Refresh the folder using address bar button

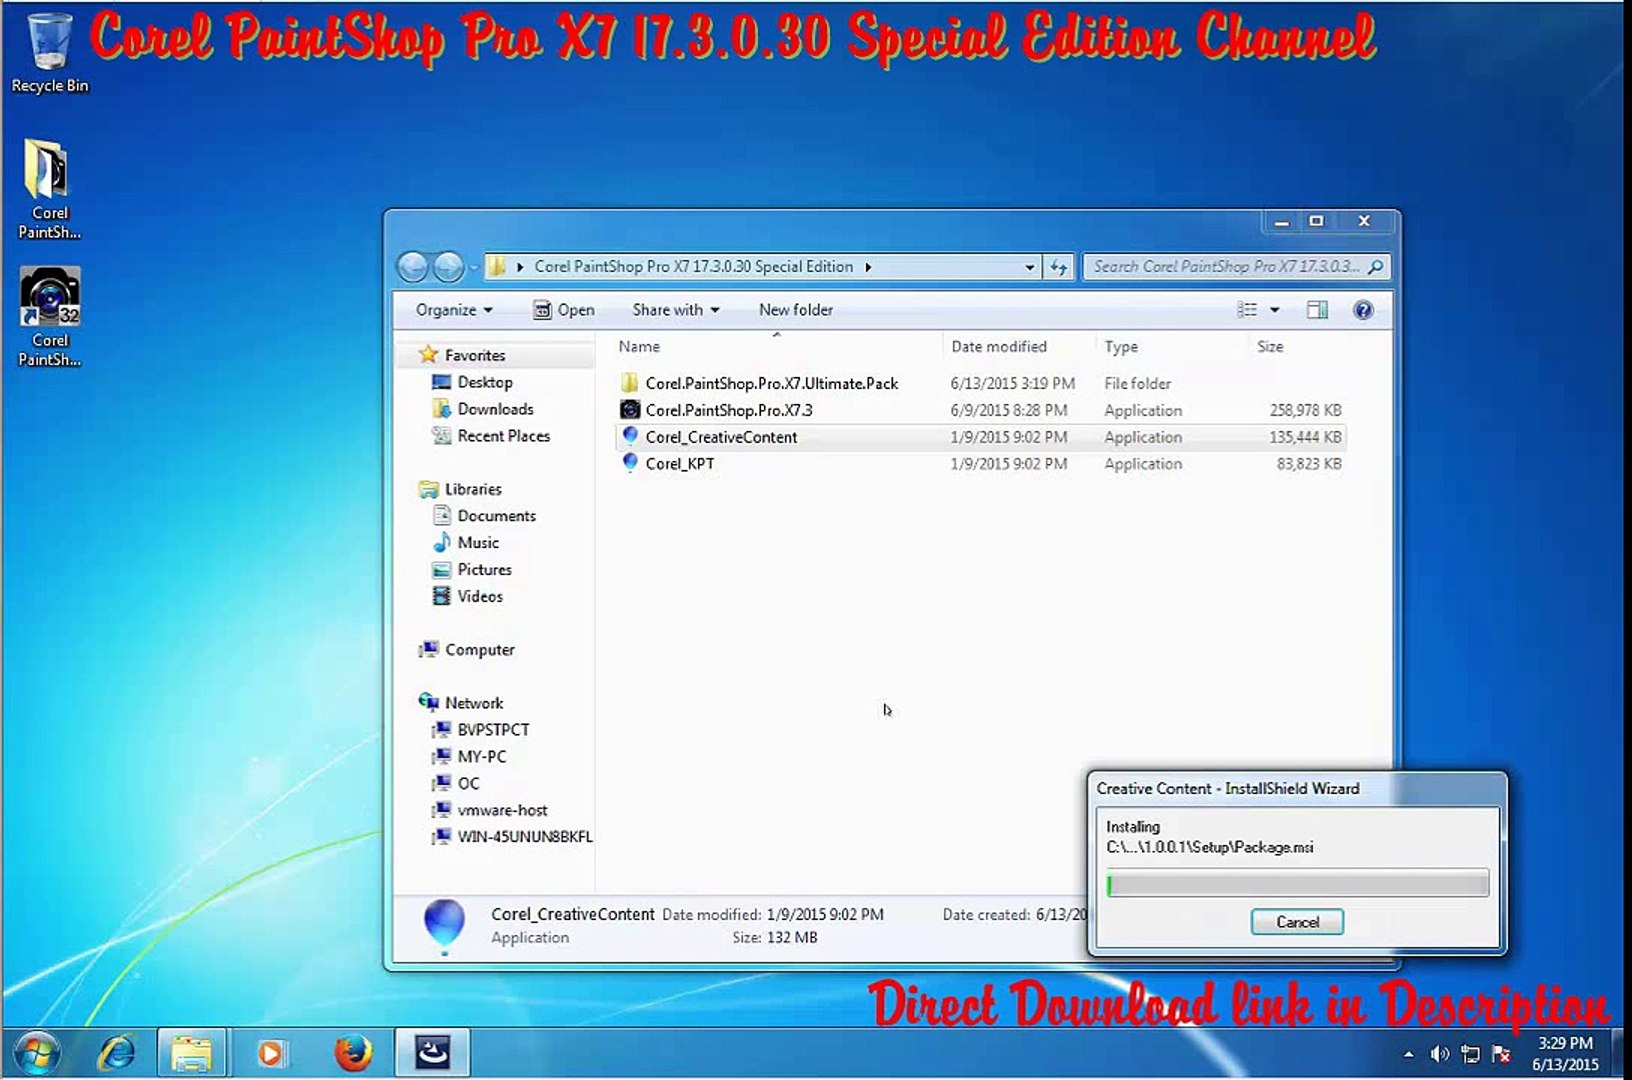click(x=1058, y=267)
